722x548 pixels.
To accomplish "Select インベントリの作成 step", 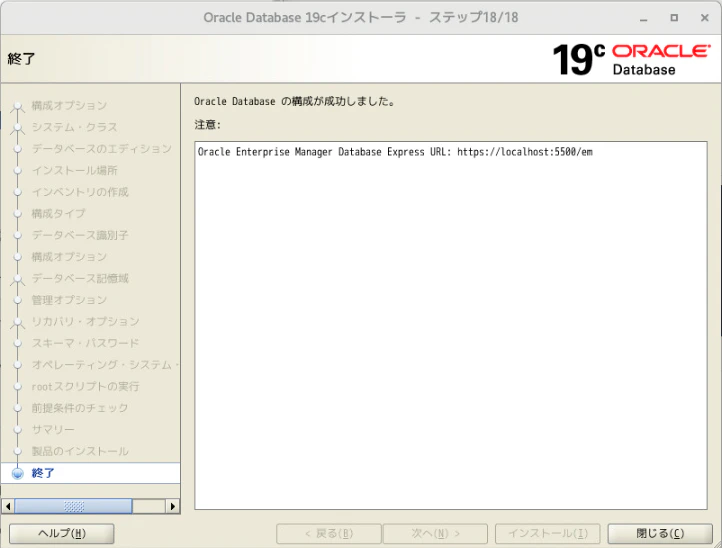I will (x=80, y=192).
